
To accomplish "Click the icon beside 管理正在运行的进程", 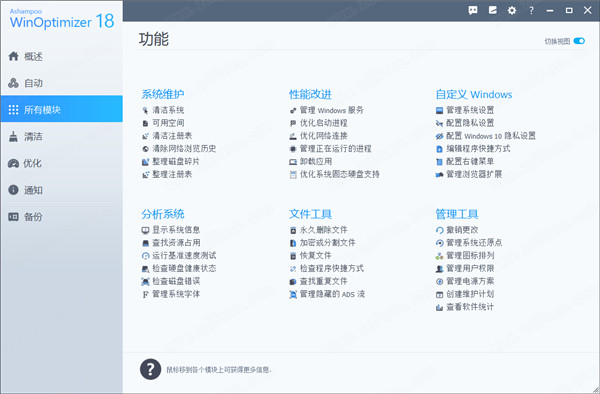I will tap(293, 149).
